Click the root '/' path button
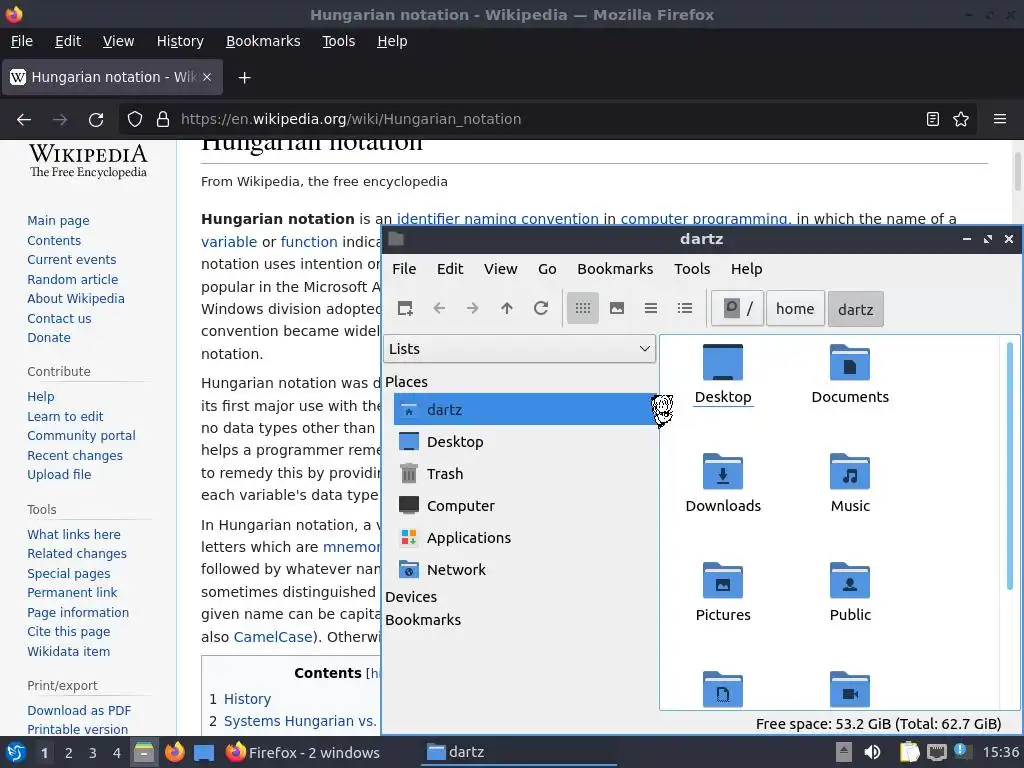Viewport: 1024px width, 768px height. (737, 308)
